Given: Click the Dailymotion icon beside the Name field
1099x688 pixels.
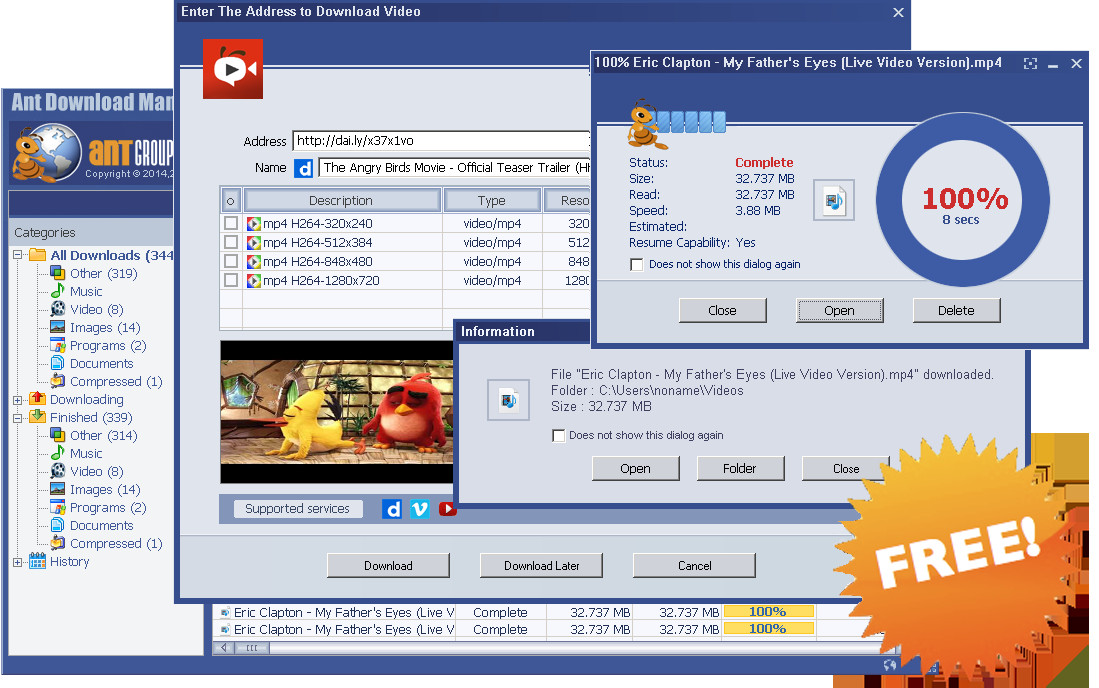Looking at the screenshot, I should click(x=303, y=168).
